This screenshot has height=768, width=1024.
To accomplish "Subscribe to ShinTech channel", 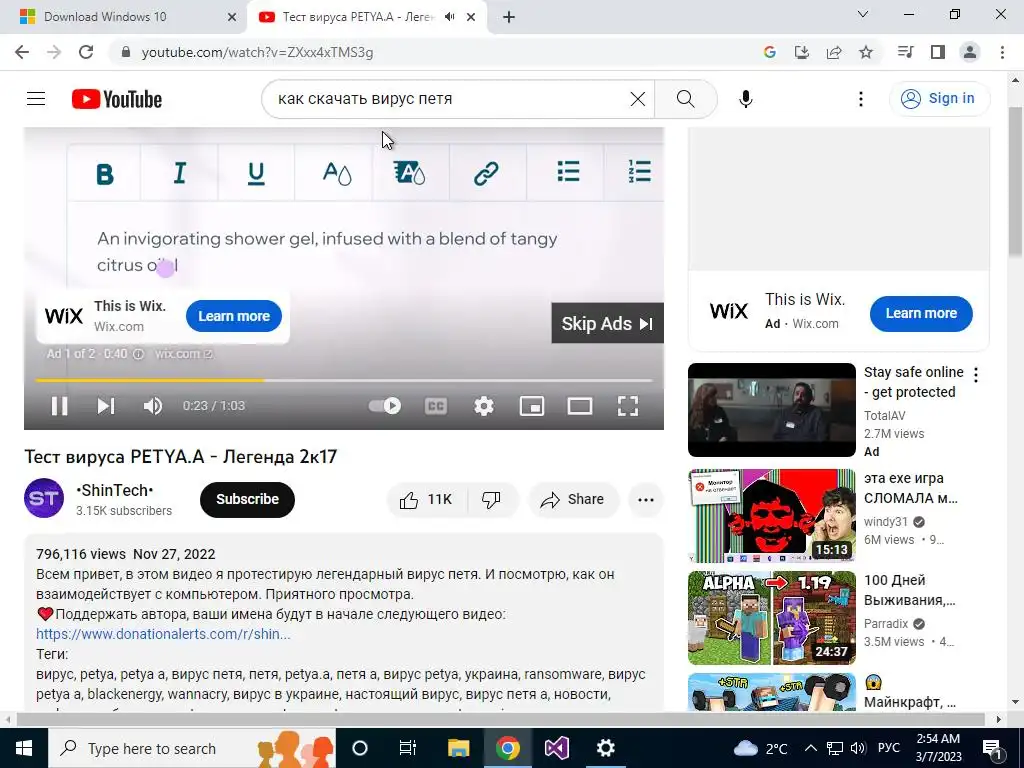I will (x=248, y=500).
